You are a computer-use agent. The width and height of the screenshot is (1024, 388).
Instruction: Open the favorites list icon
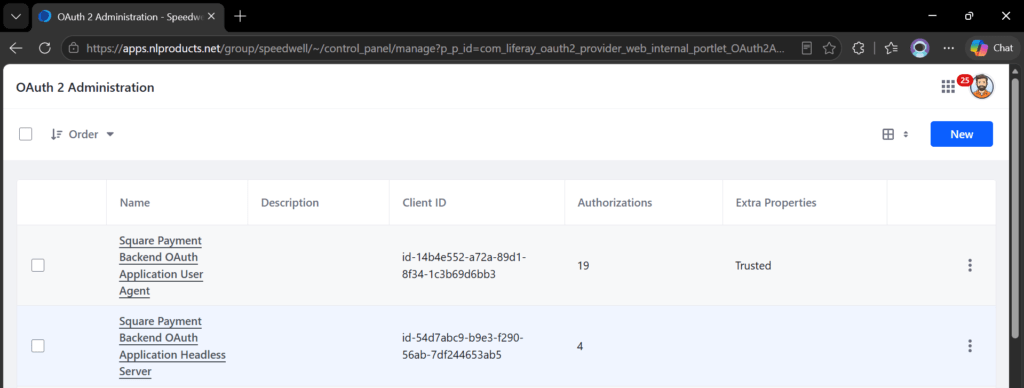pos(891,48)
